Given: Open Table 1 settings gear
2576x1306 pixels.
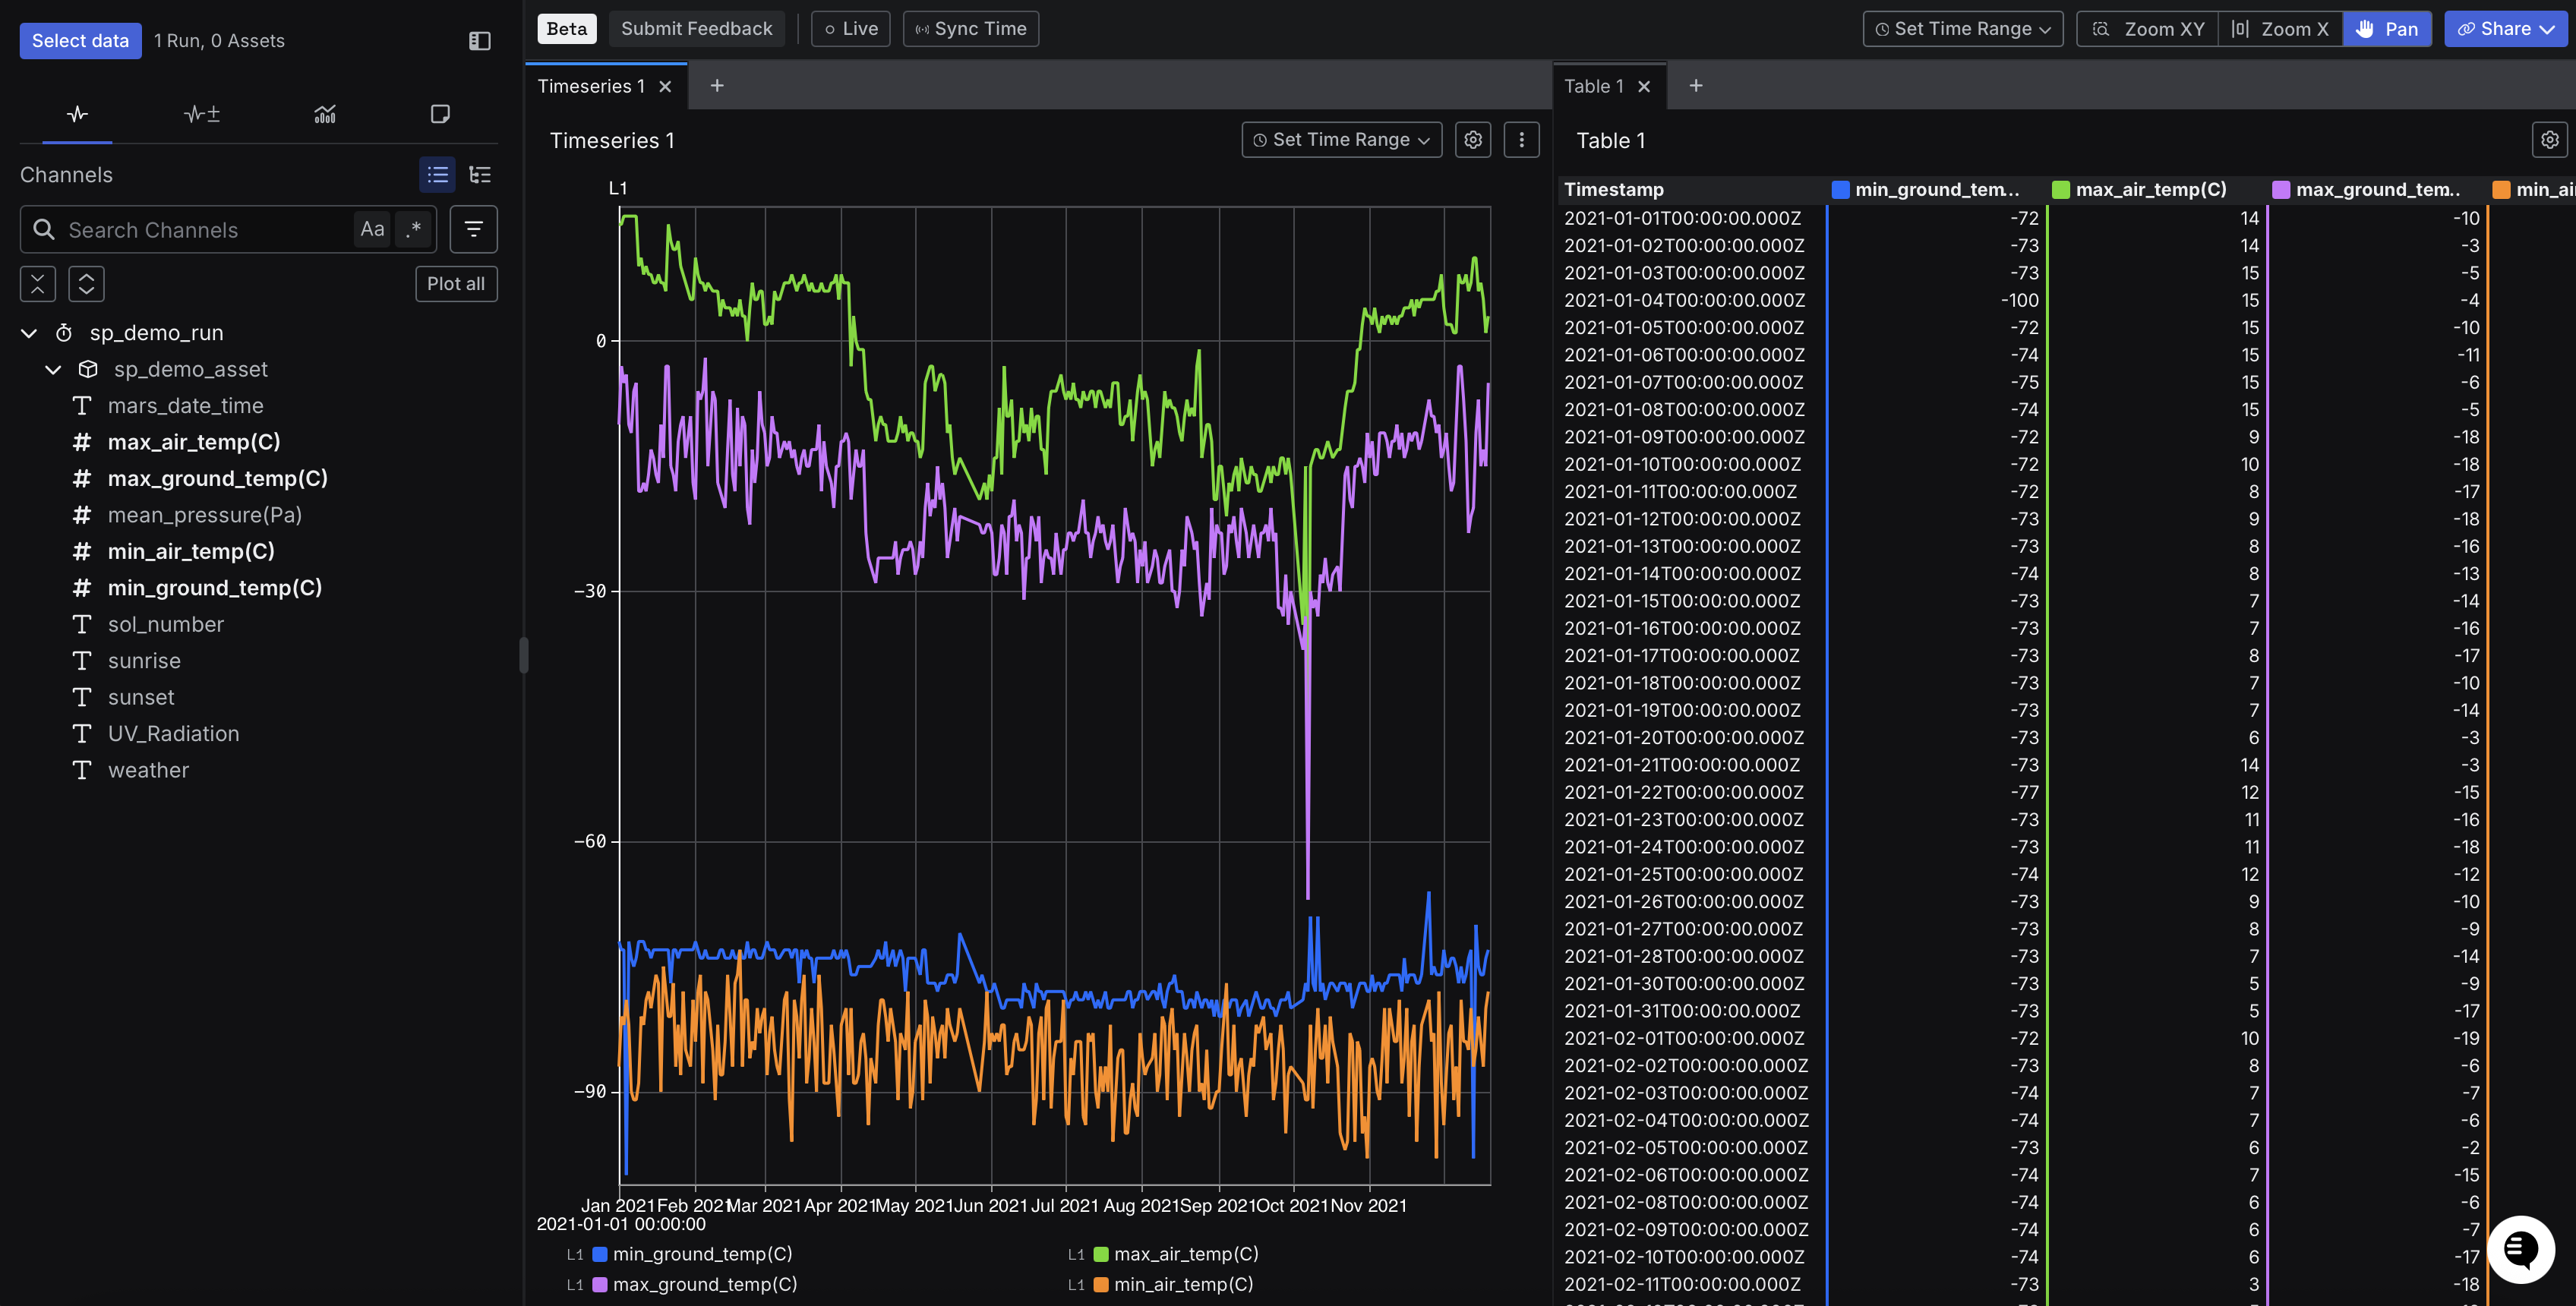Looking at the screenshot, I should (x=2549, y=140).
